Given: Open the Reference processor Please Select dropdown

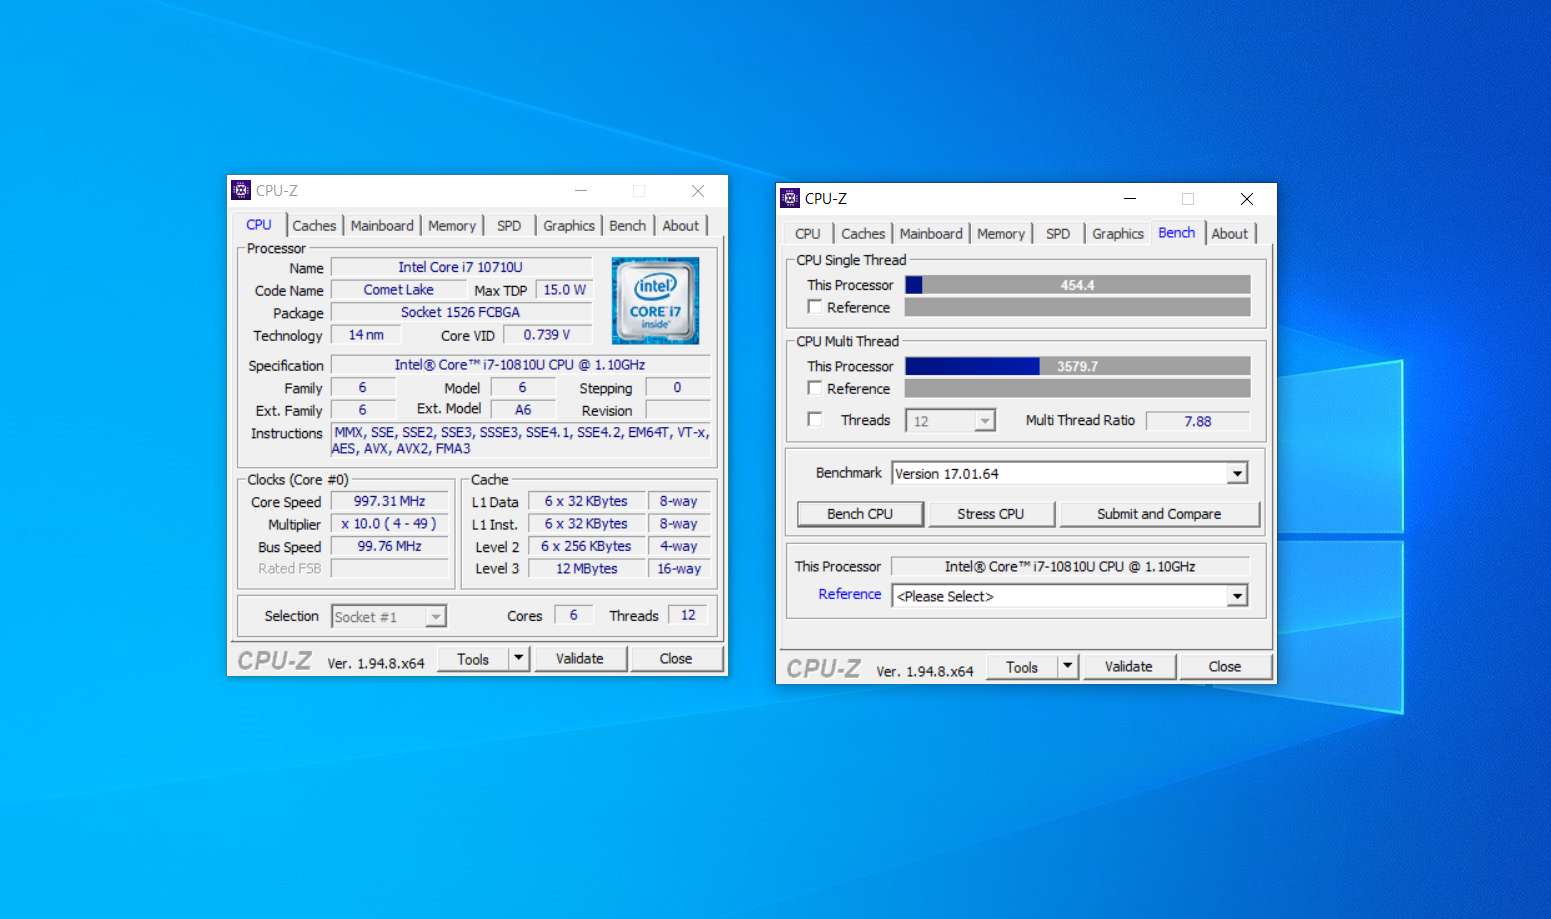Looking at the screenshot, I should coord(1238,596).
